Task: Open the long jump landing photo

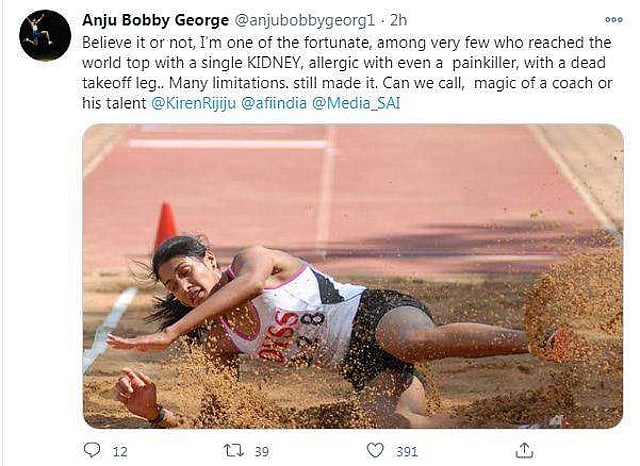Action: 353,276
